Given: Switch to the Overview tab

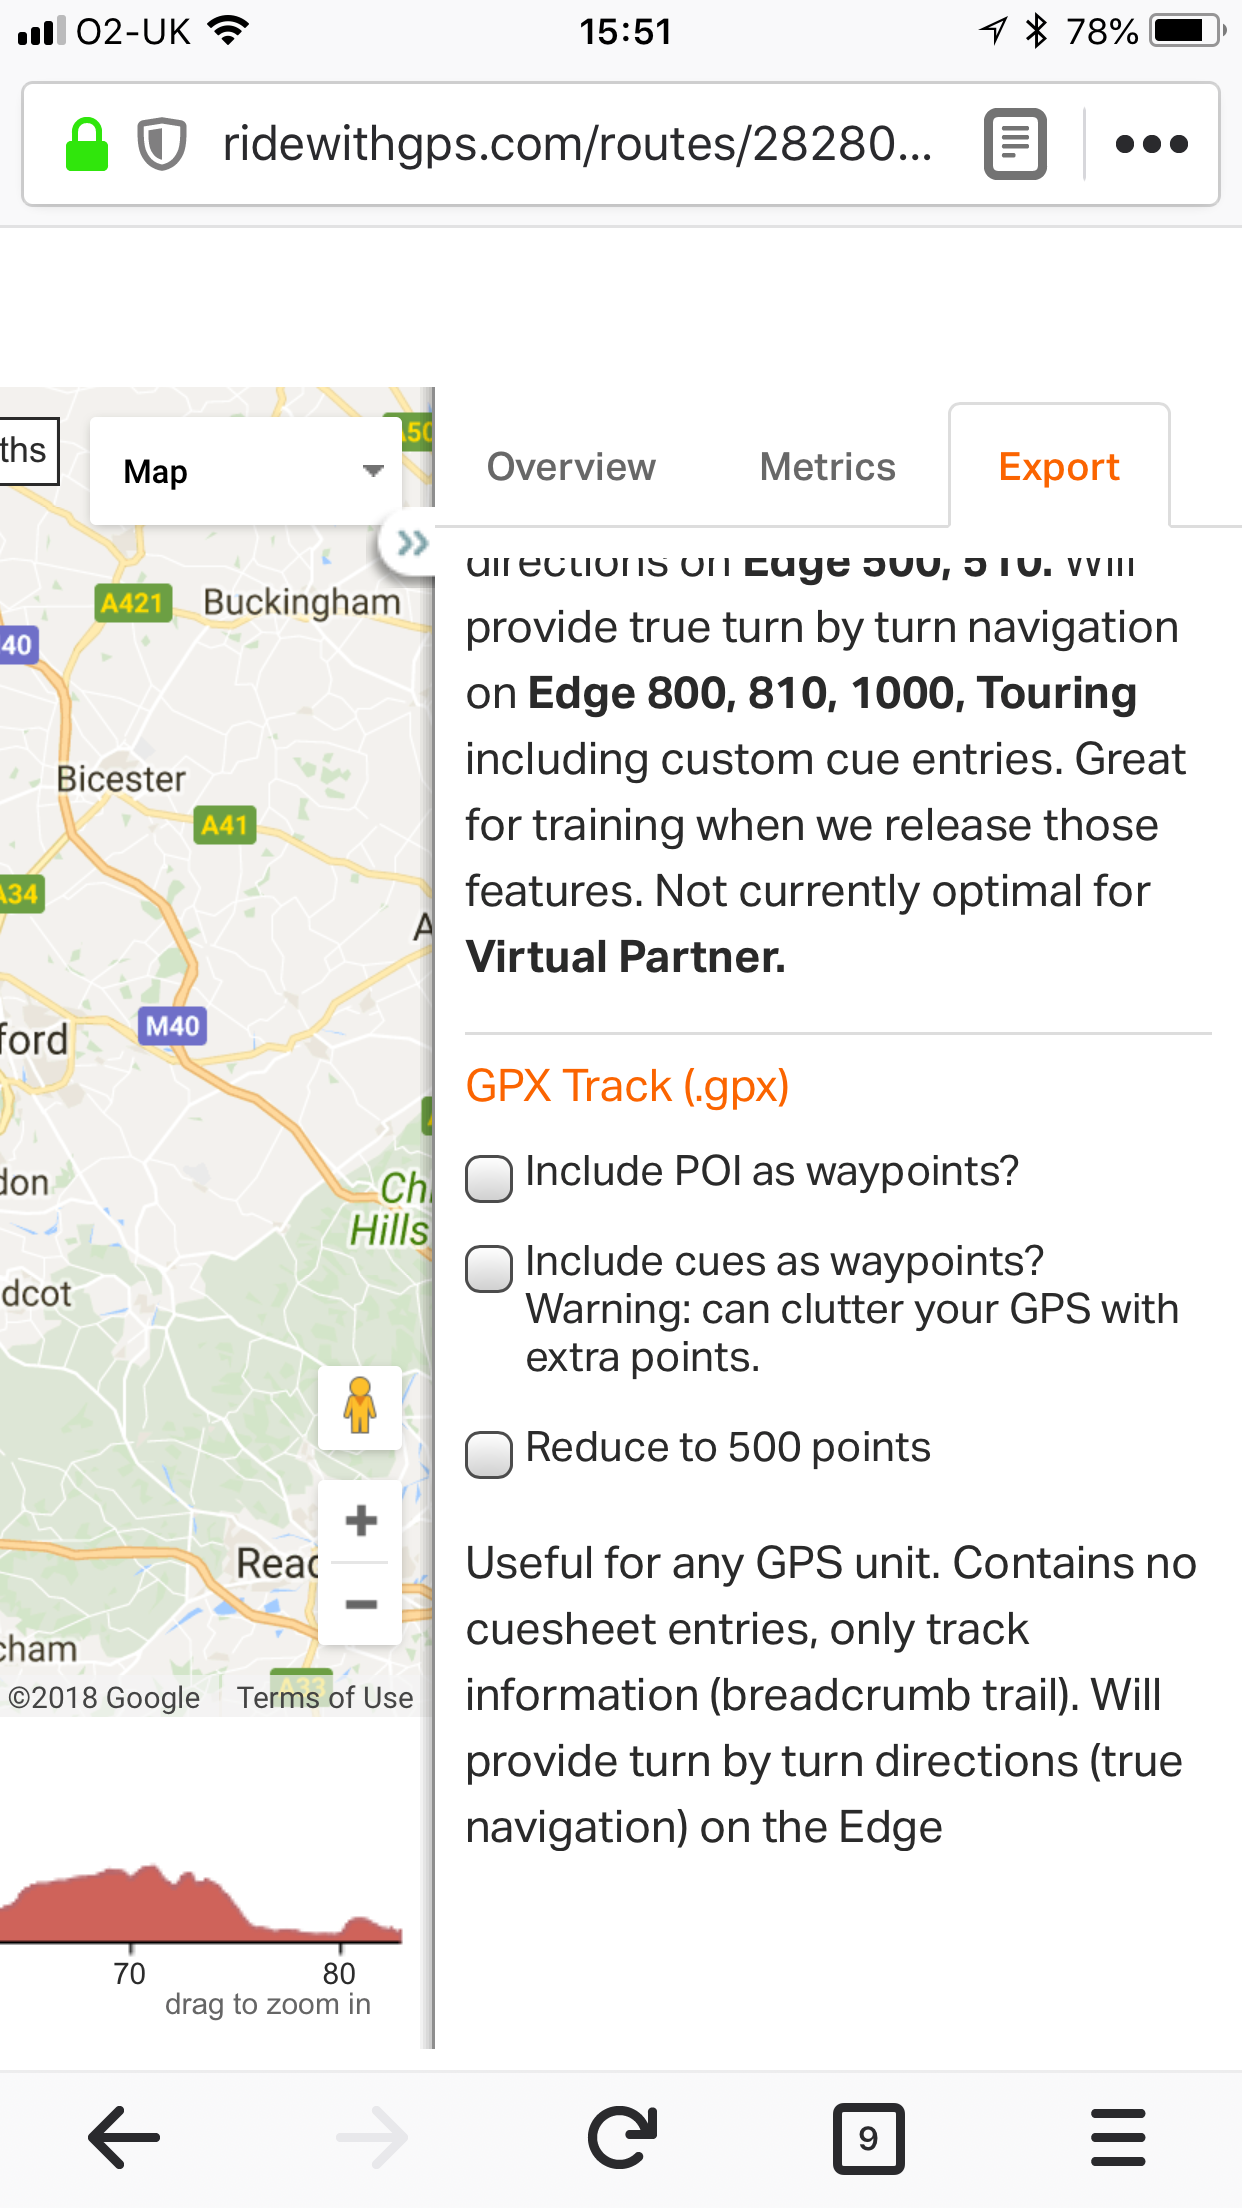Looking at the screenshot, I should click(x=570, y=466).
